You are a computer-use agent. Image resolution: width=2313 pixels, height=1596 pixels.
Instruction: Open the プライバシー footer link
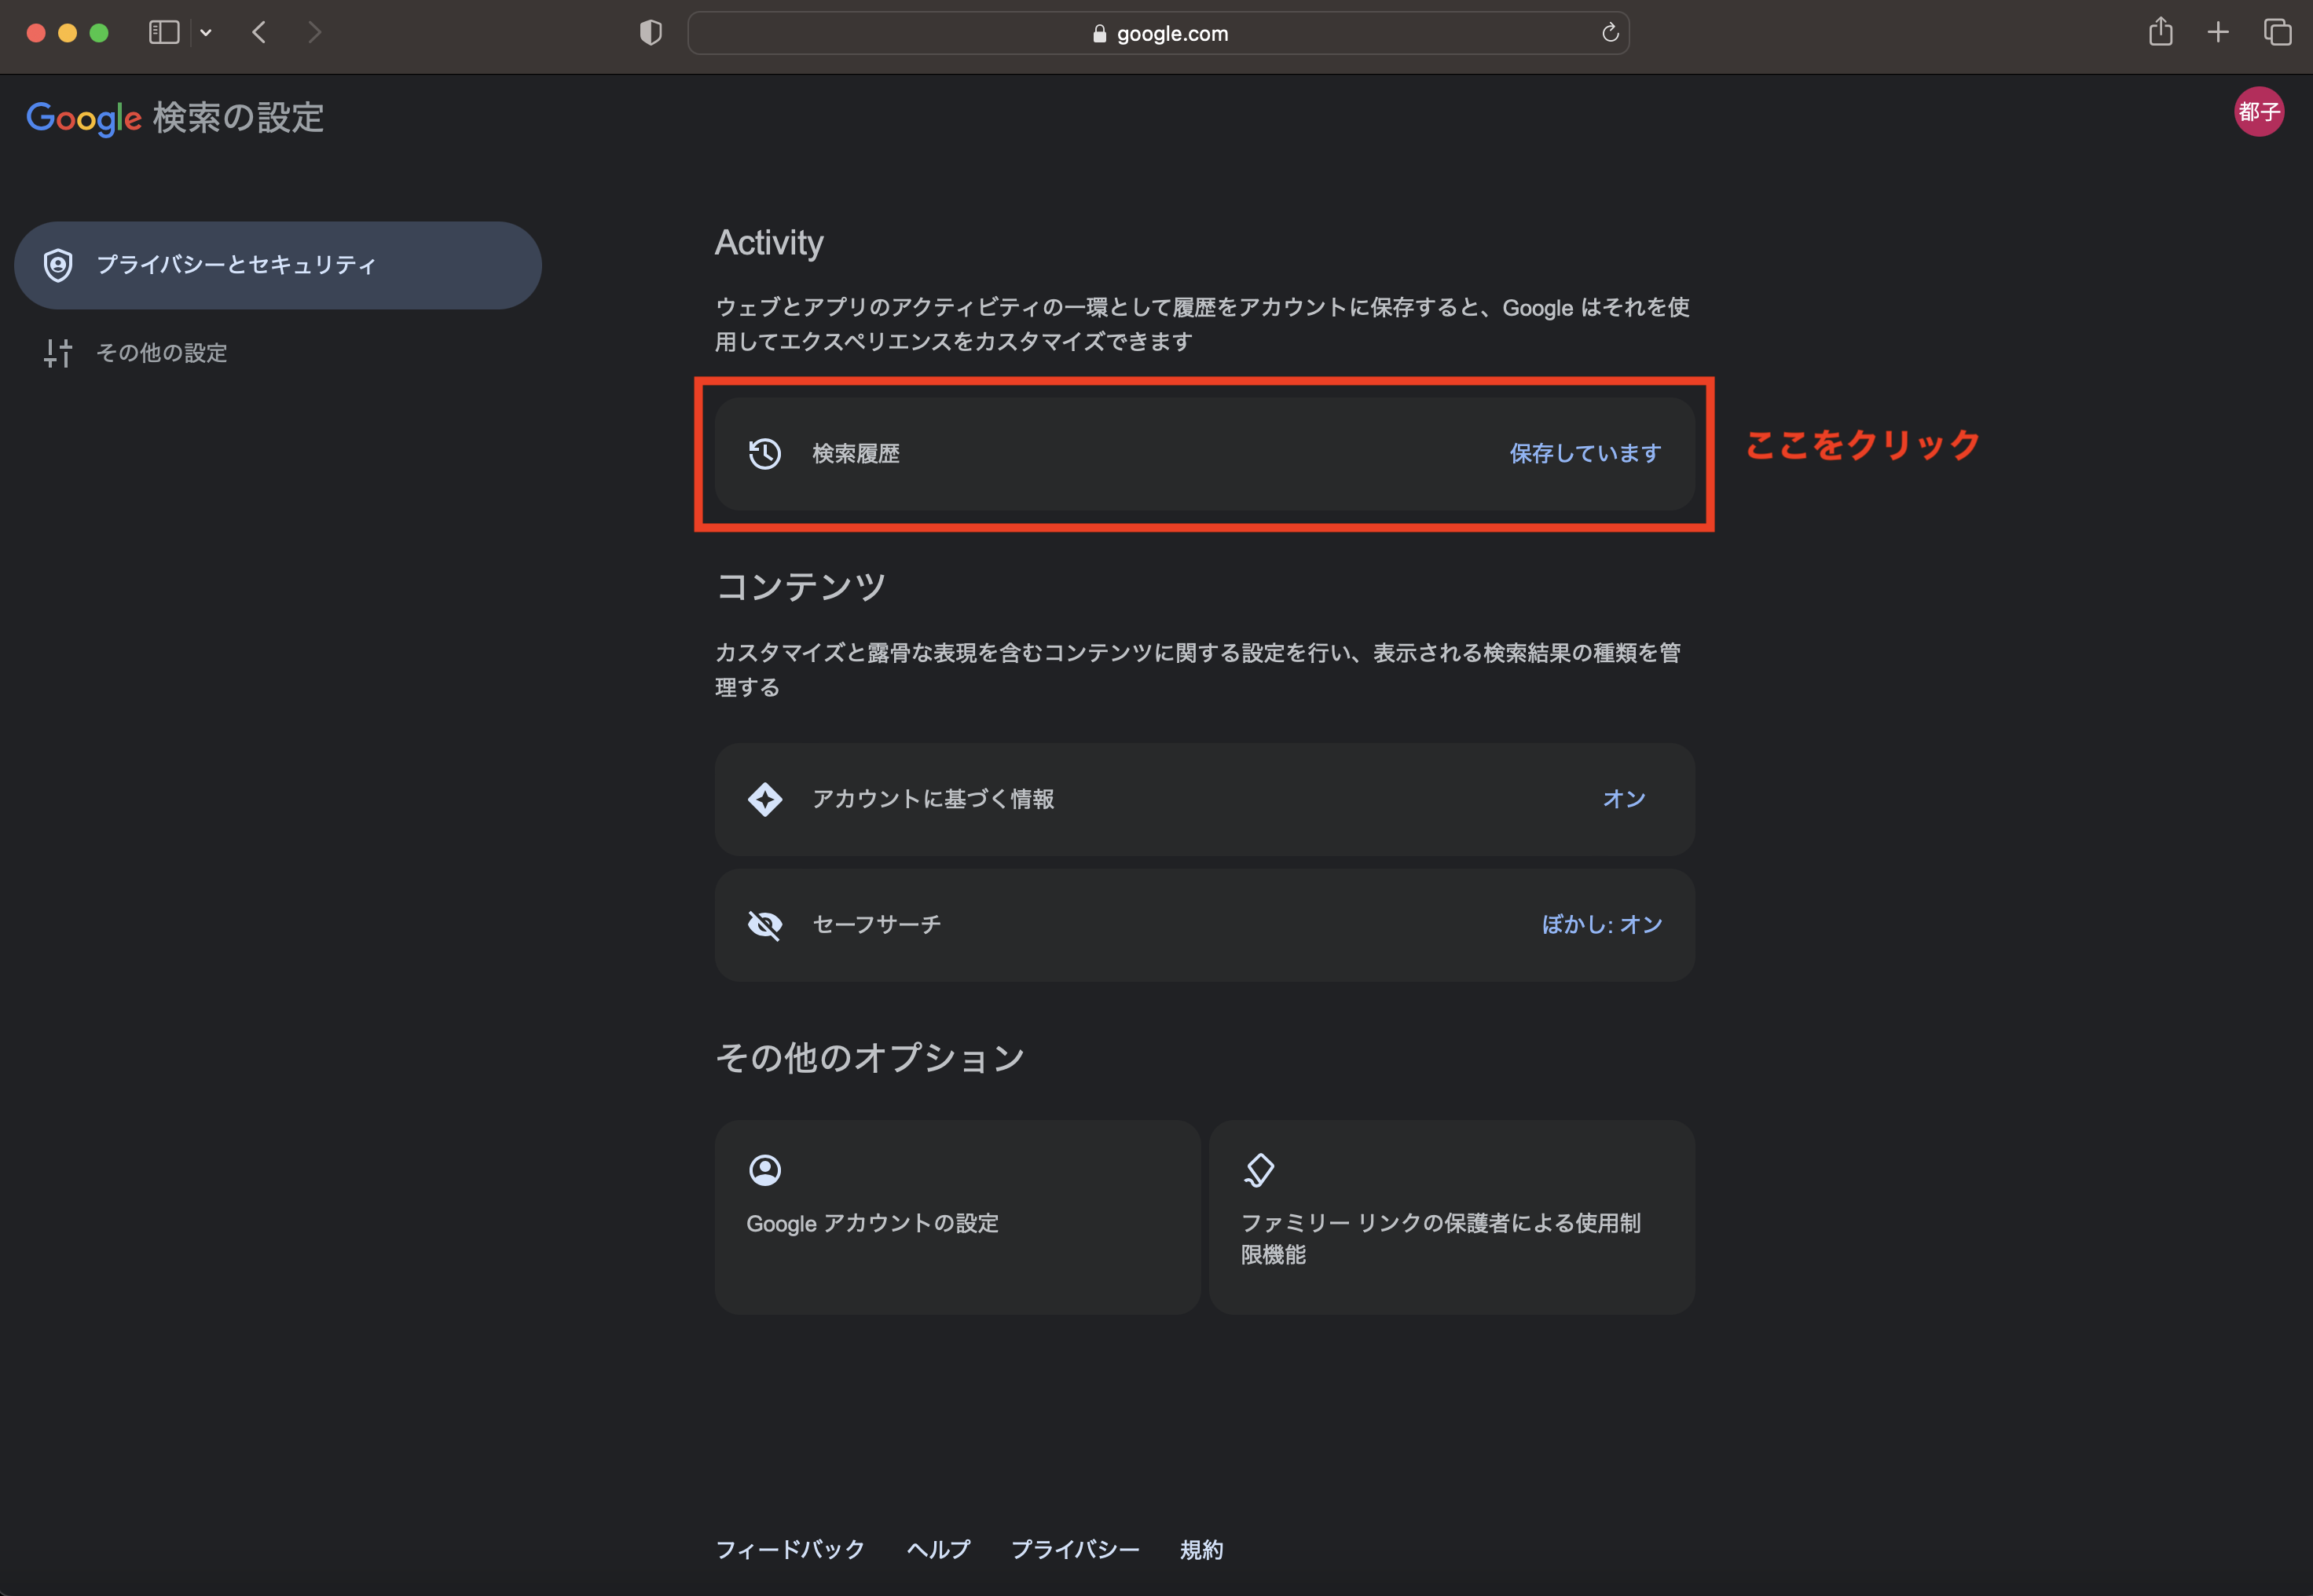click(x=1075, y=1550)
